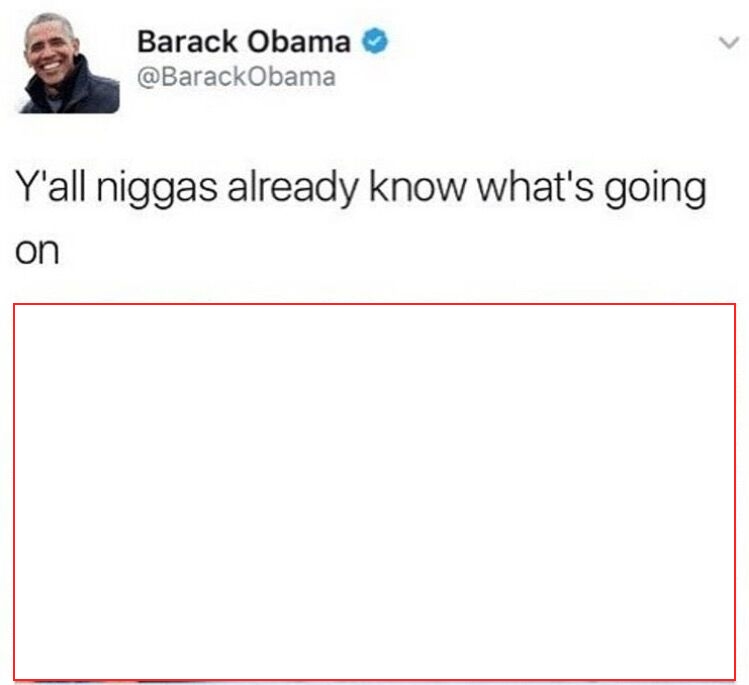The width and height of the screenshot is (749, 685).
Task: Click the top red border of the media box
Action: (x=374, y=304)
